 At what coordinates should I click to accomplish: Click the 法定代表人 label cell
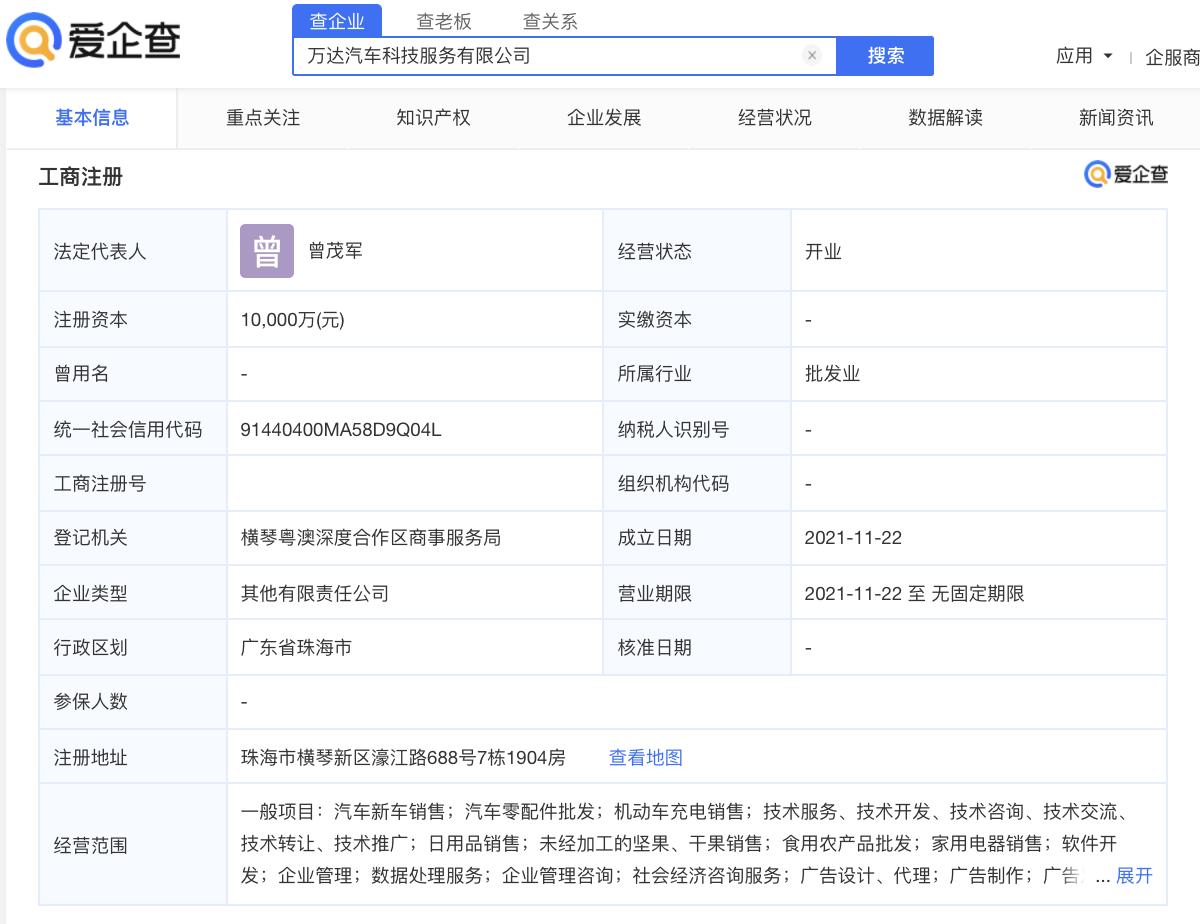133,251
